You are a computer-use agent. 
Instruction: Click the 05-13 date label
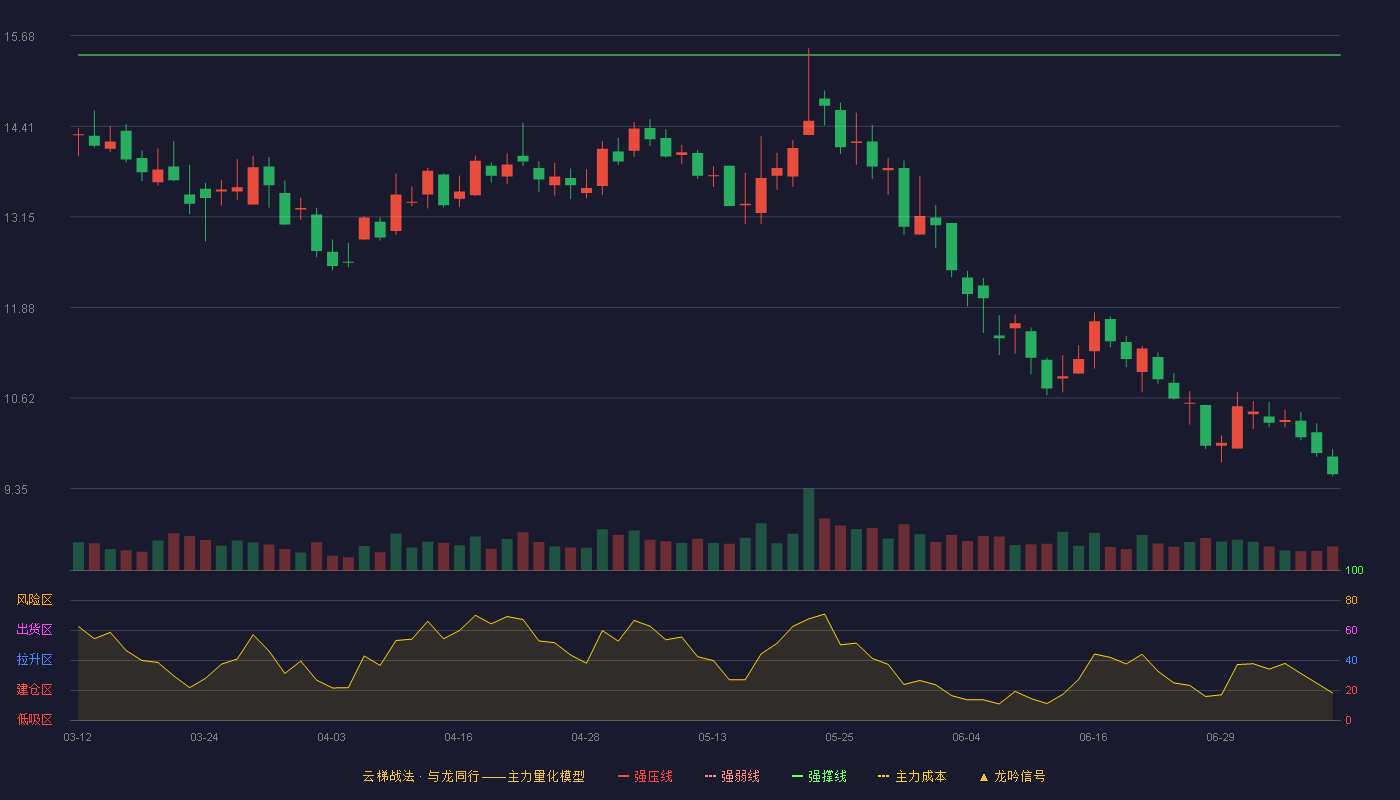[x=712, y=737]
